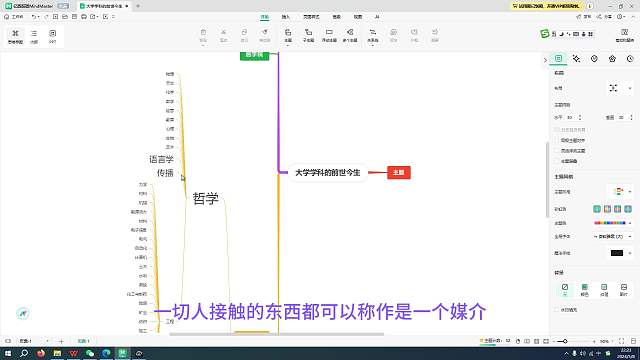Open the AI ribbon tab

377,17
